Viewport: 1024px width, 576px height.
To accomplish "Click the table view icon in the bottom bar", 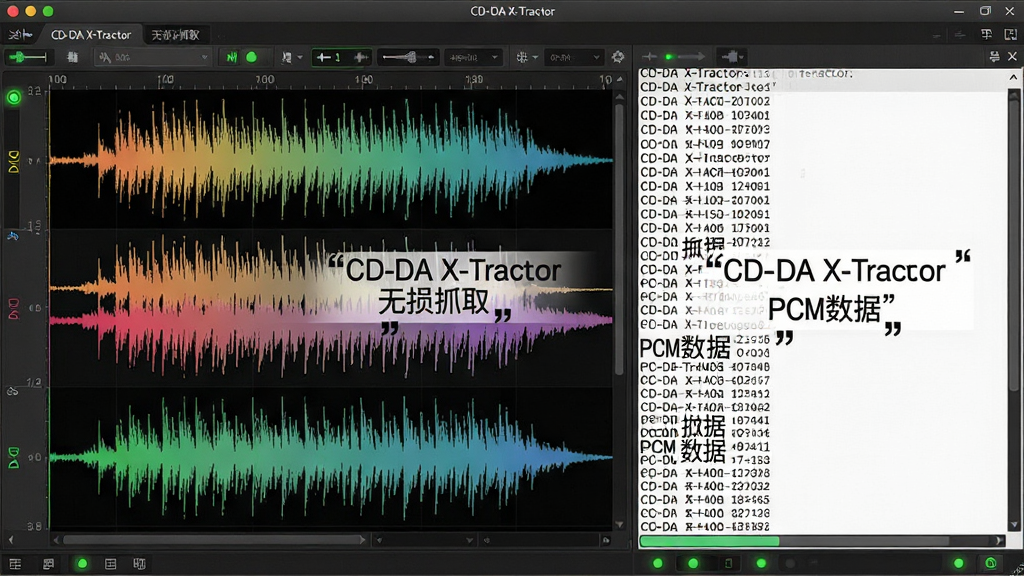I will click(x=15, y=564).
